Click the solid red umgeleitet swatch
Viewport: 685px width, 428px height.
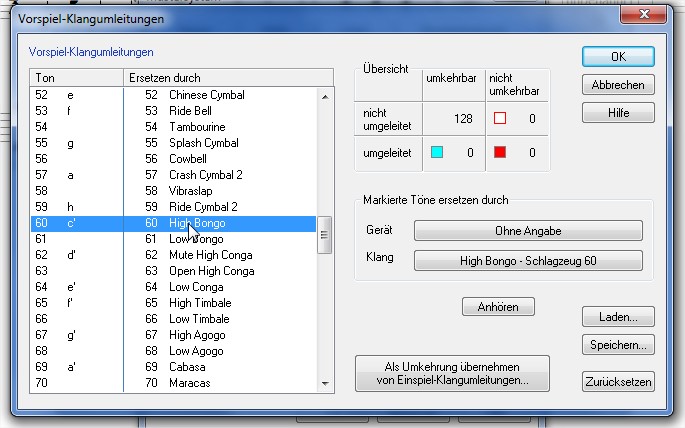[x=499, y=153]
